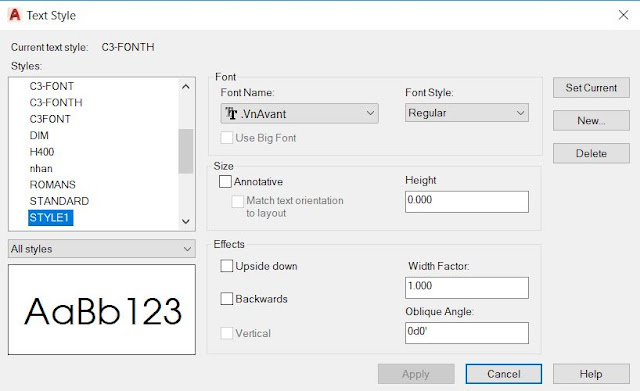Select STANDARD style in list
The height and width of the screenshot is (391, 640).
point(59,201)
